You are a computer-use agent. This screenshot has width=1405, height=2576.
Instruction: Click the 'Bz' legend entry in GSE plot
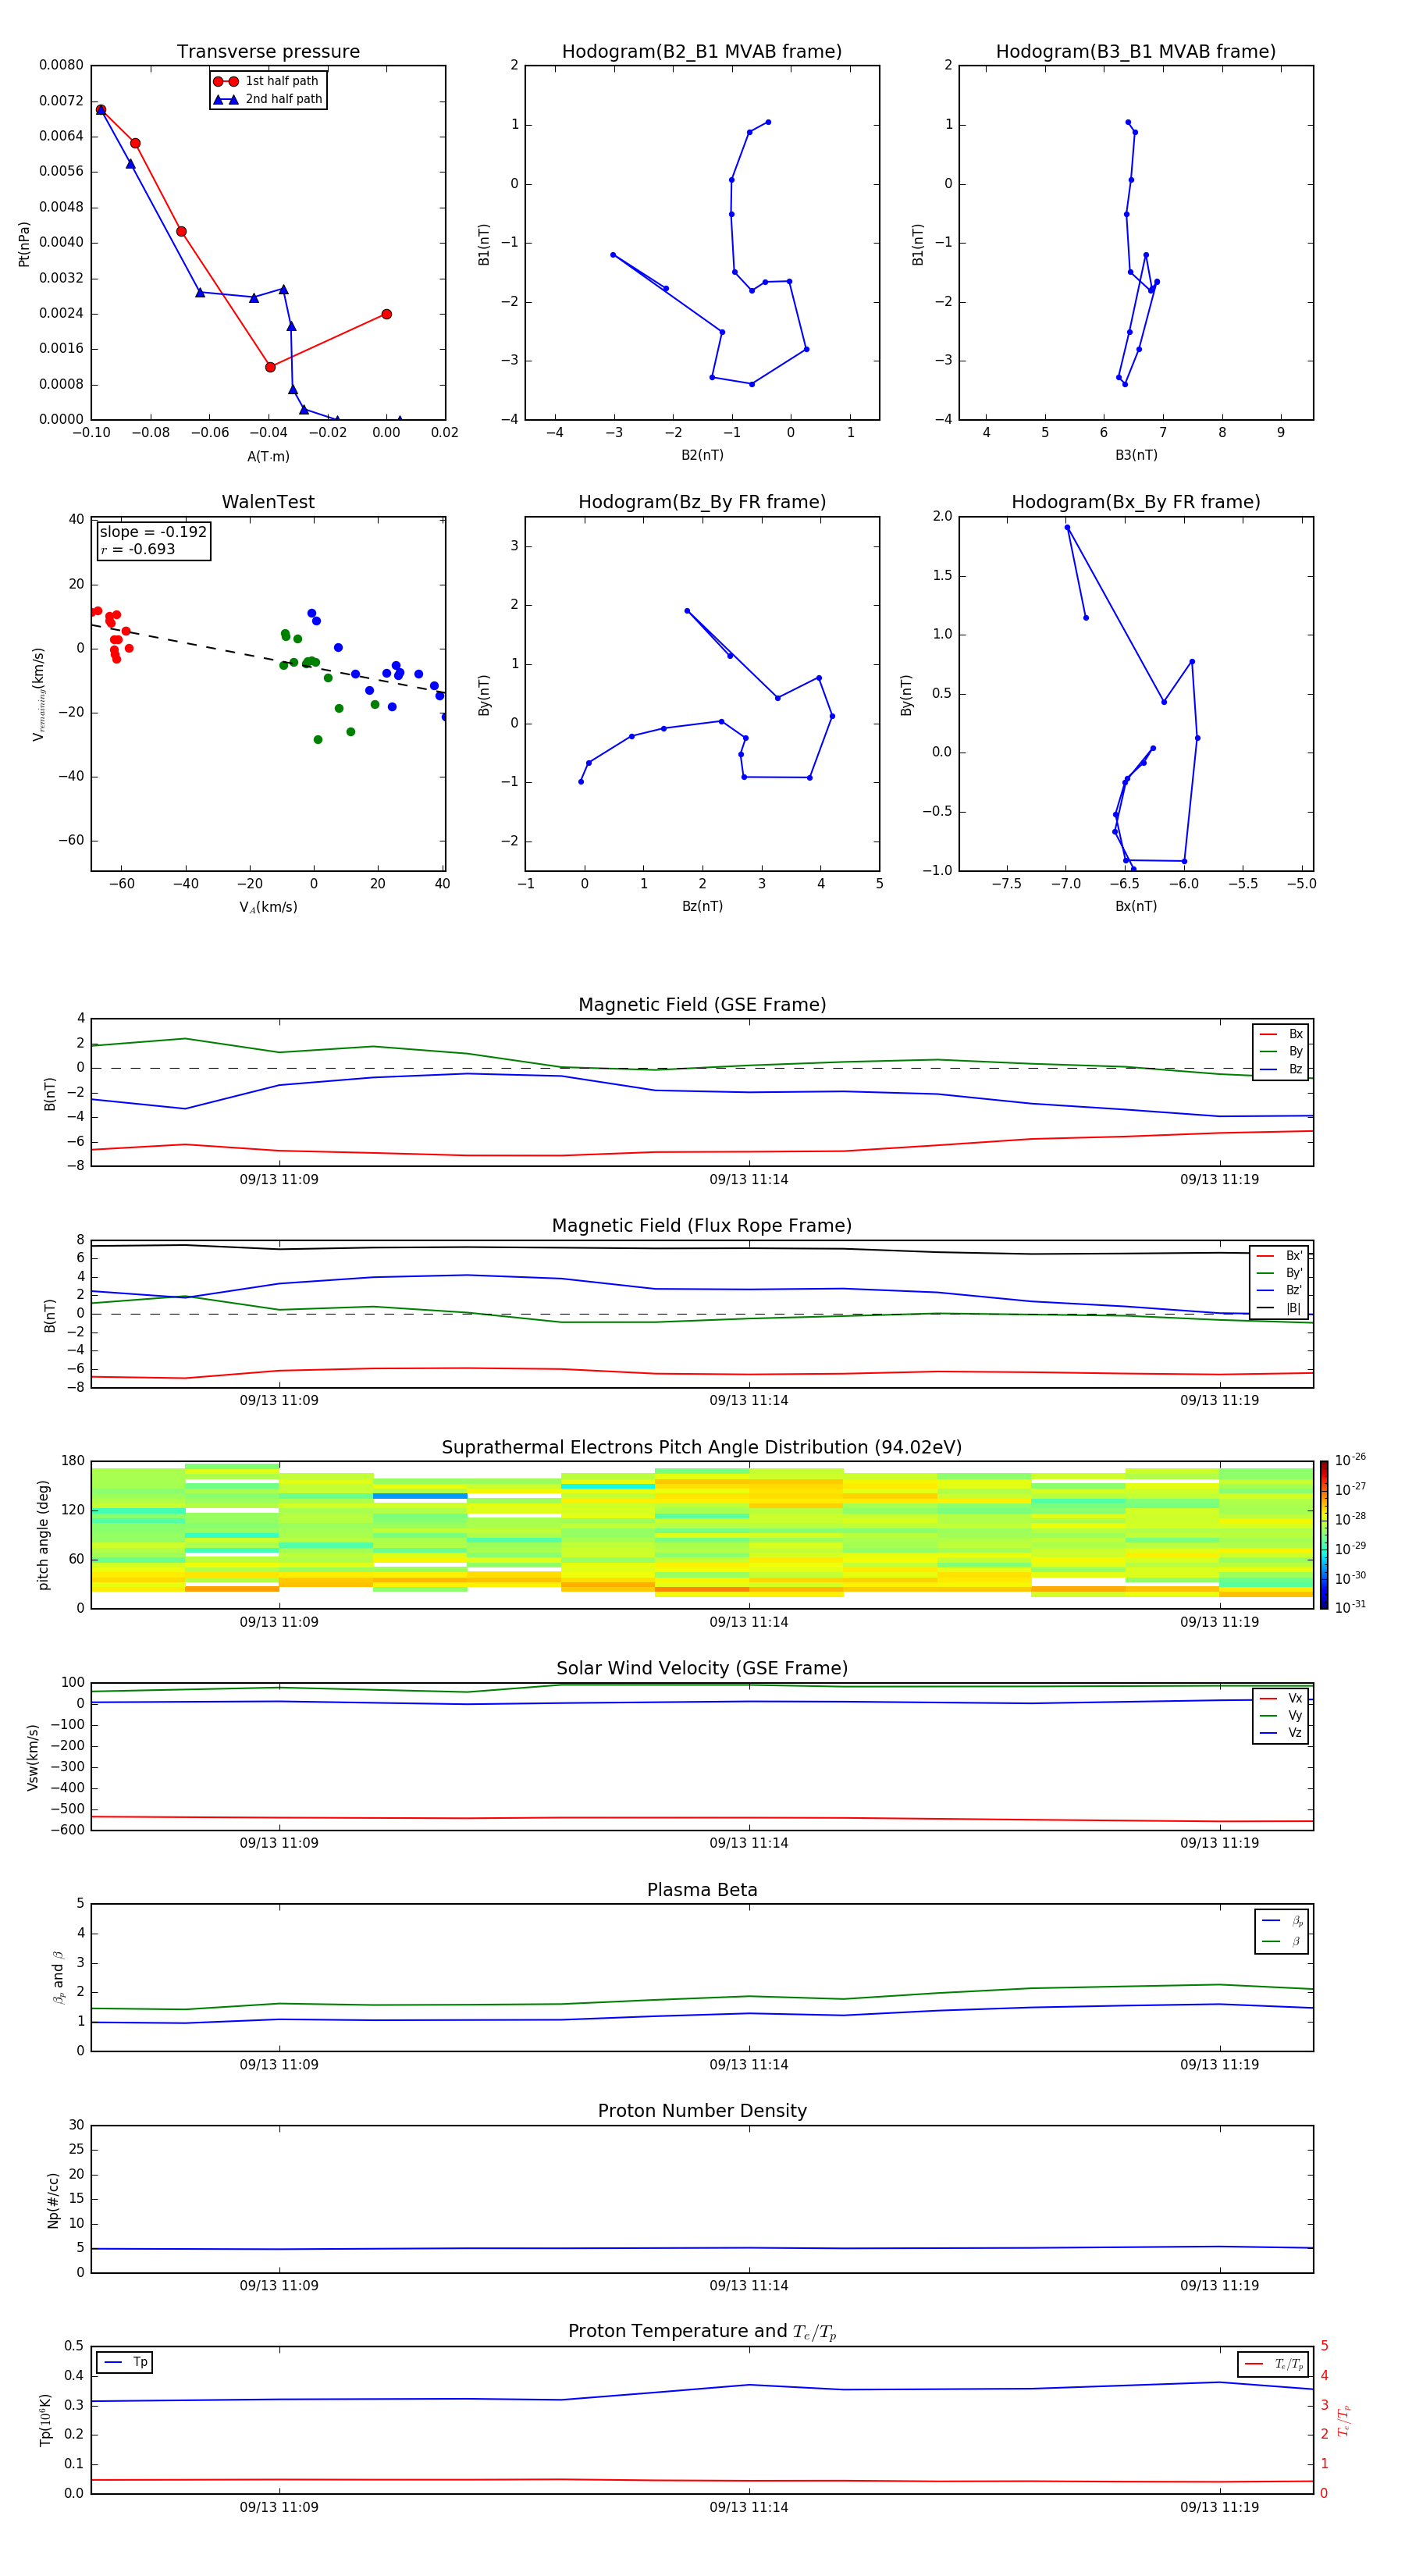pyautogui.click(x=1281, y=1069)
